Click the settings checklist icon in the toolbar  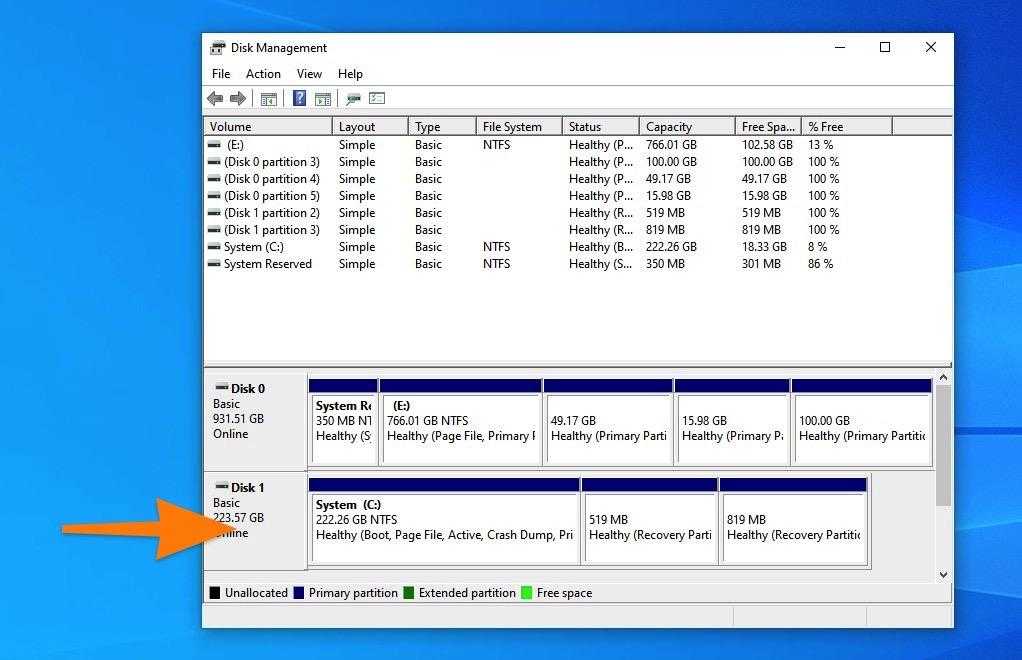[x=377, y=98]
